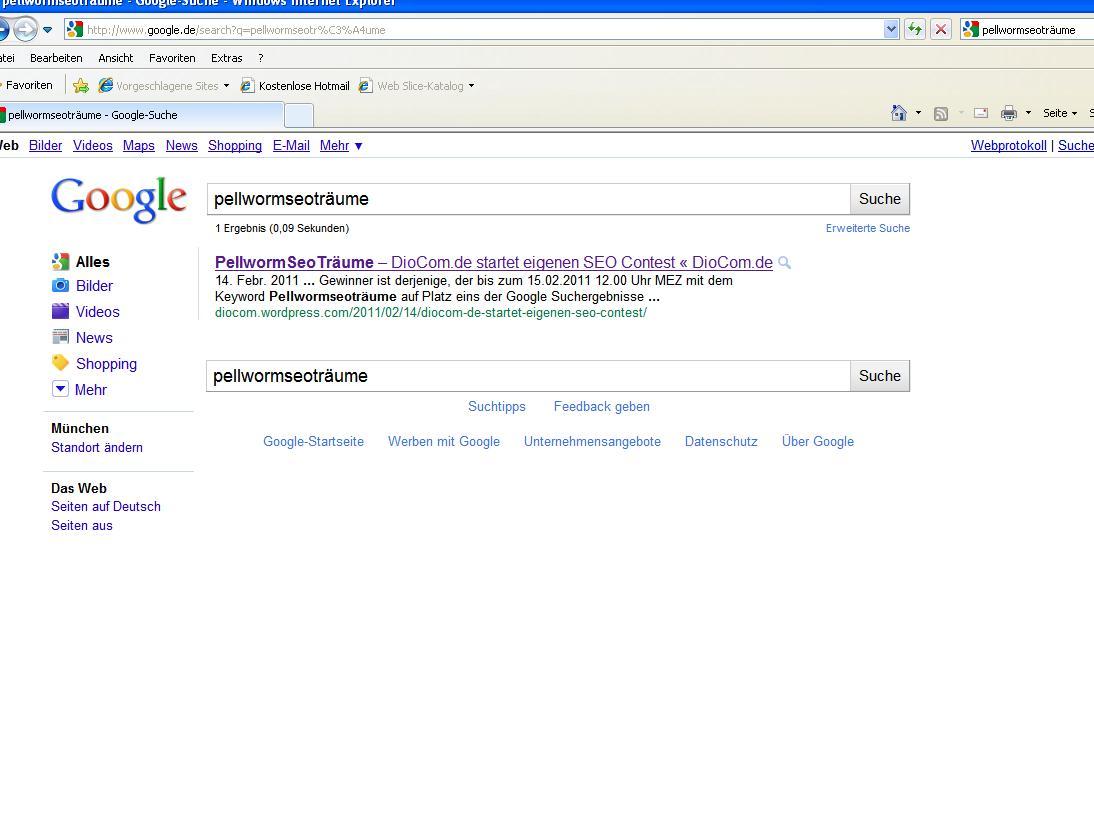Click the Videos film icon in sidebar
Screen dimensions: 1094x820
click(x=61, y=311)
